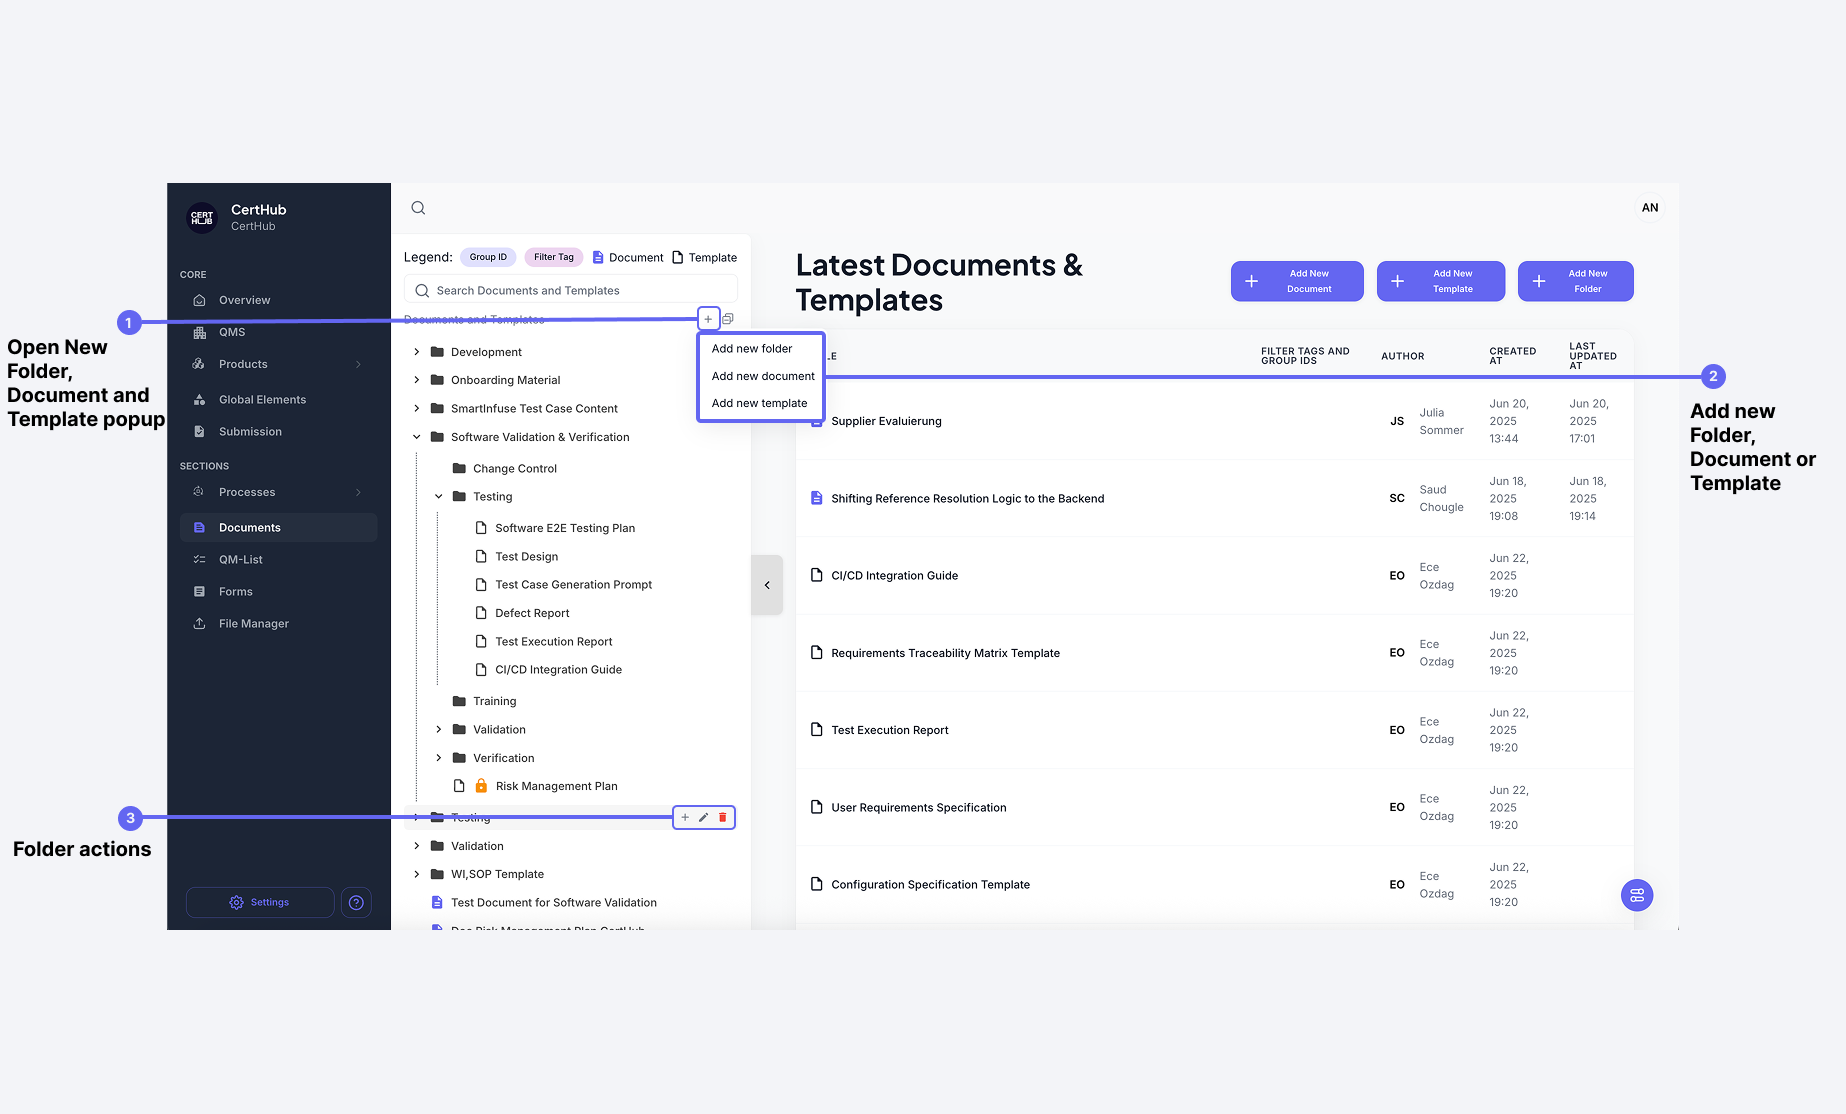Click the pencil icon to rename the Testing folder
The height and width of the screenshot is (1114, 1846).
703,817
